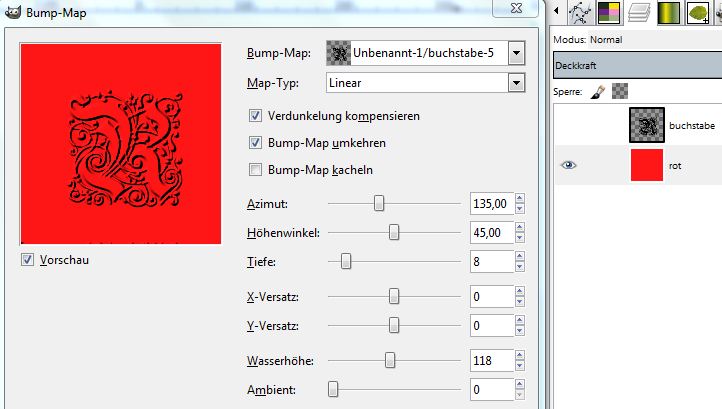Focus the Höhenwinkel value field 45,00
722x409 pixels.
(x=492, y=233)
